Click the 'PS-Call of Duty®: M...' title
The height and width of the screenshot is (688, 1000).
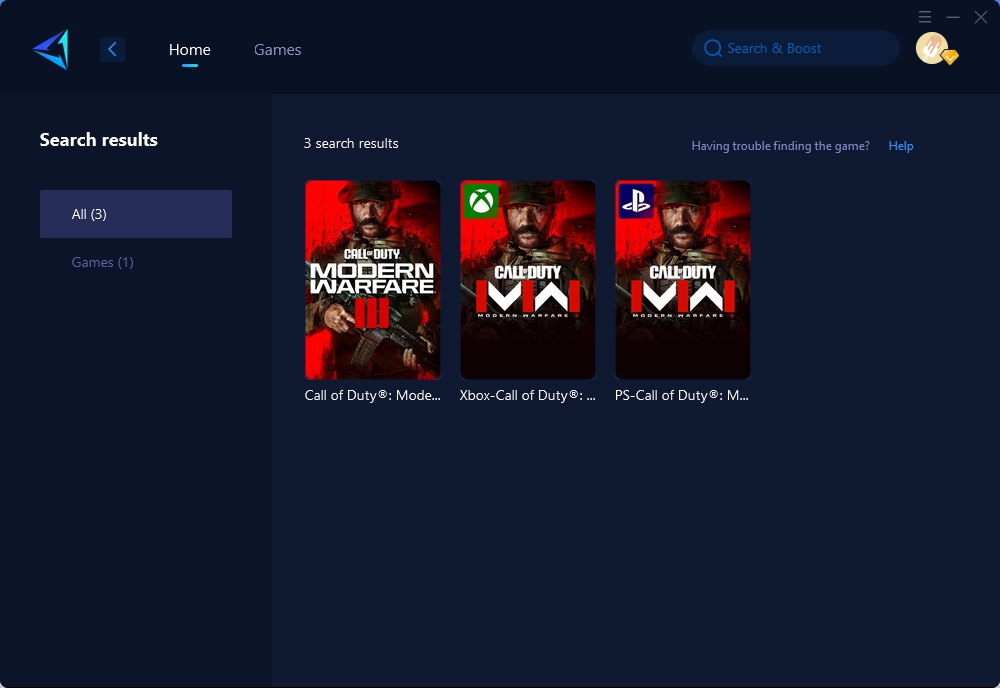pyautogui.click(x=682, y=395)
